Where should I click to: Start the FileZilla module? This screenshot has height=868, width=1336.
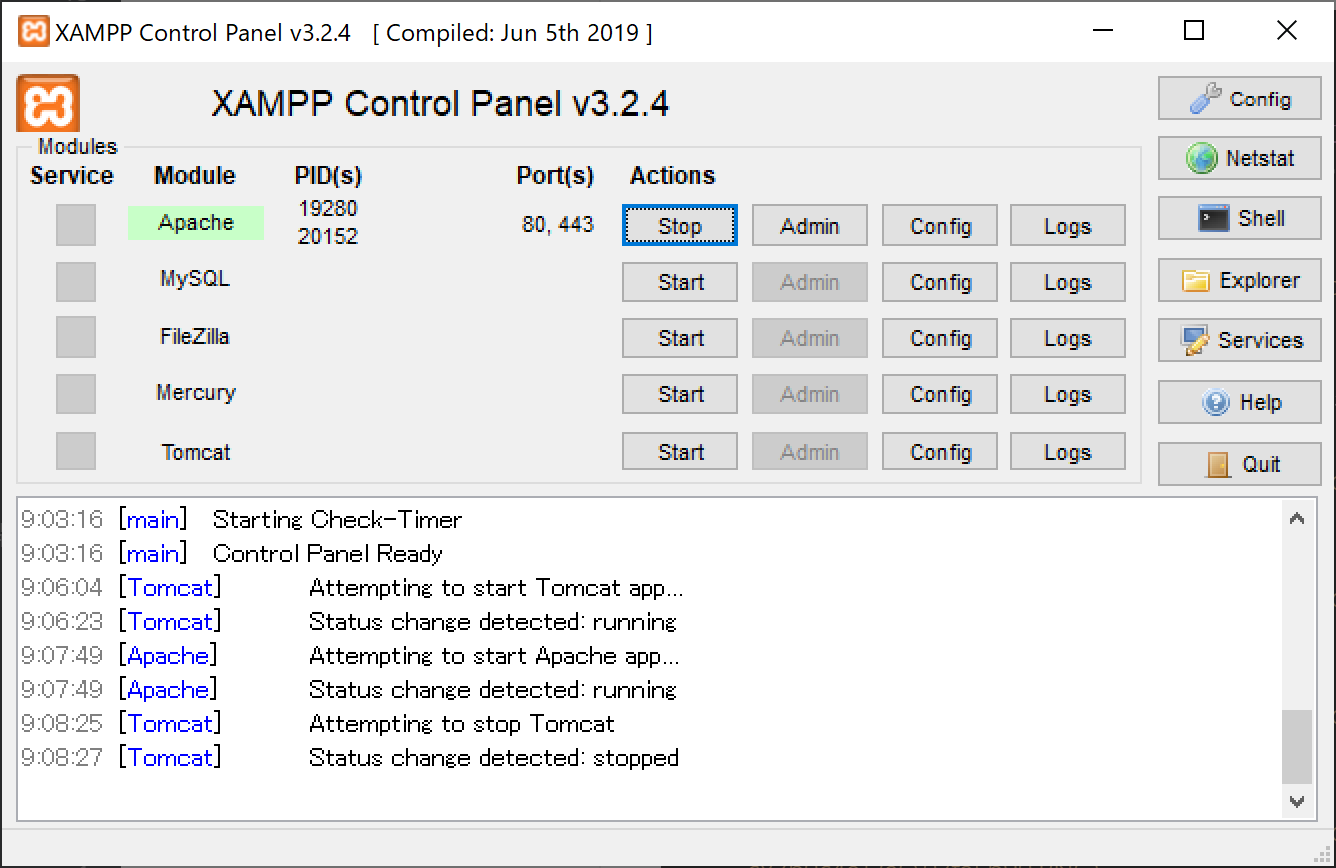coord(680,338)
